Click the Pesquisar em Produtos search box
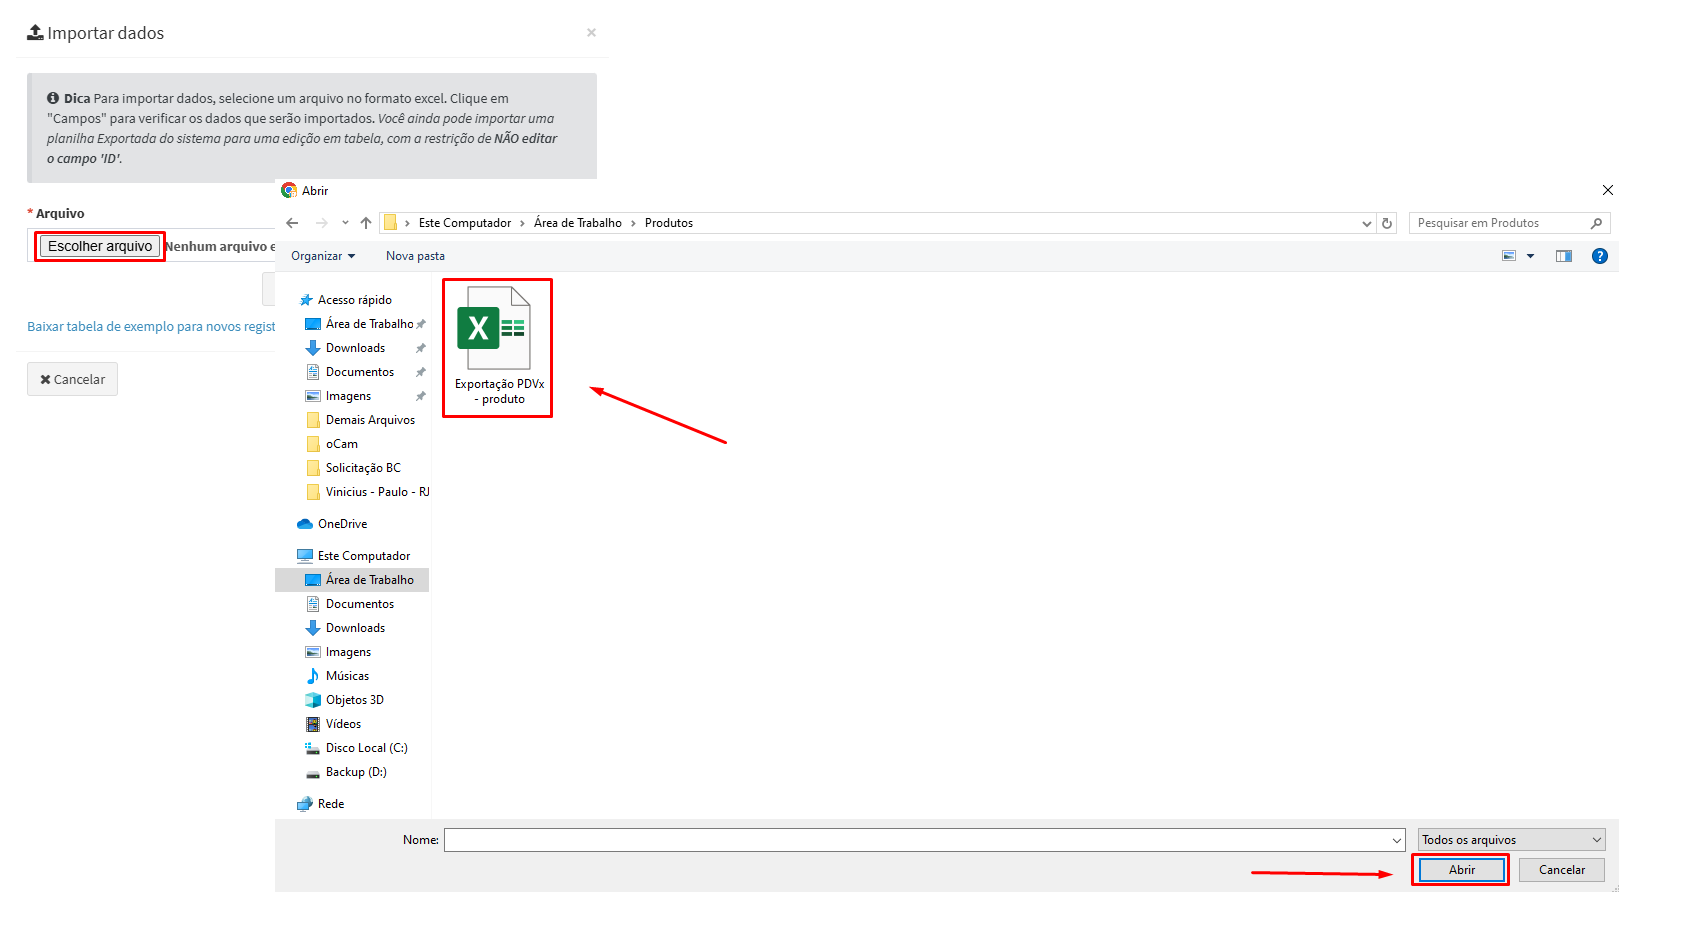Screen dimensions: 1687x935 click(1500, 223)
